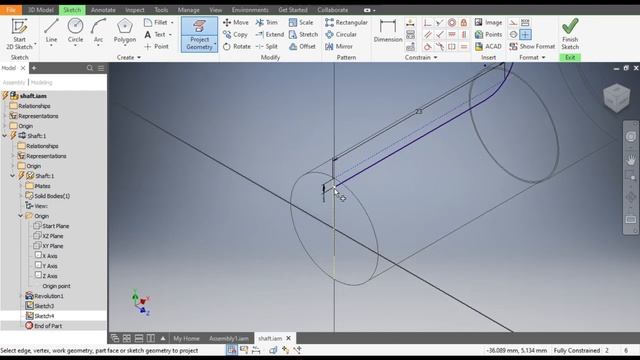This screenshot has height=360, width=640.
Task: Click the ViewCube
Action: click(x=616, y=98)
